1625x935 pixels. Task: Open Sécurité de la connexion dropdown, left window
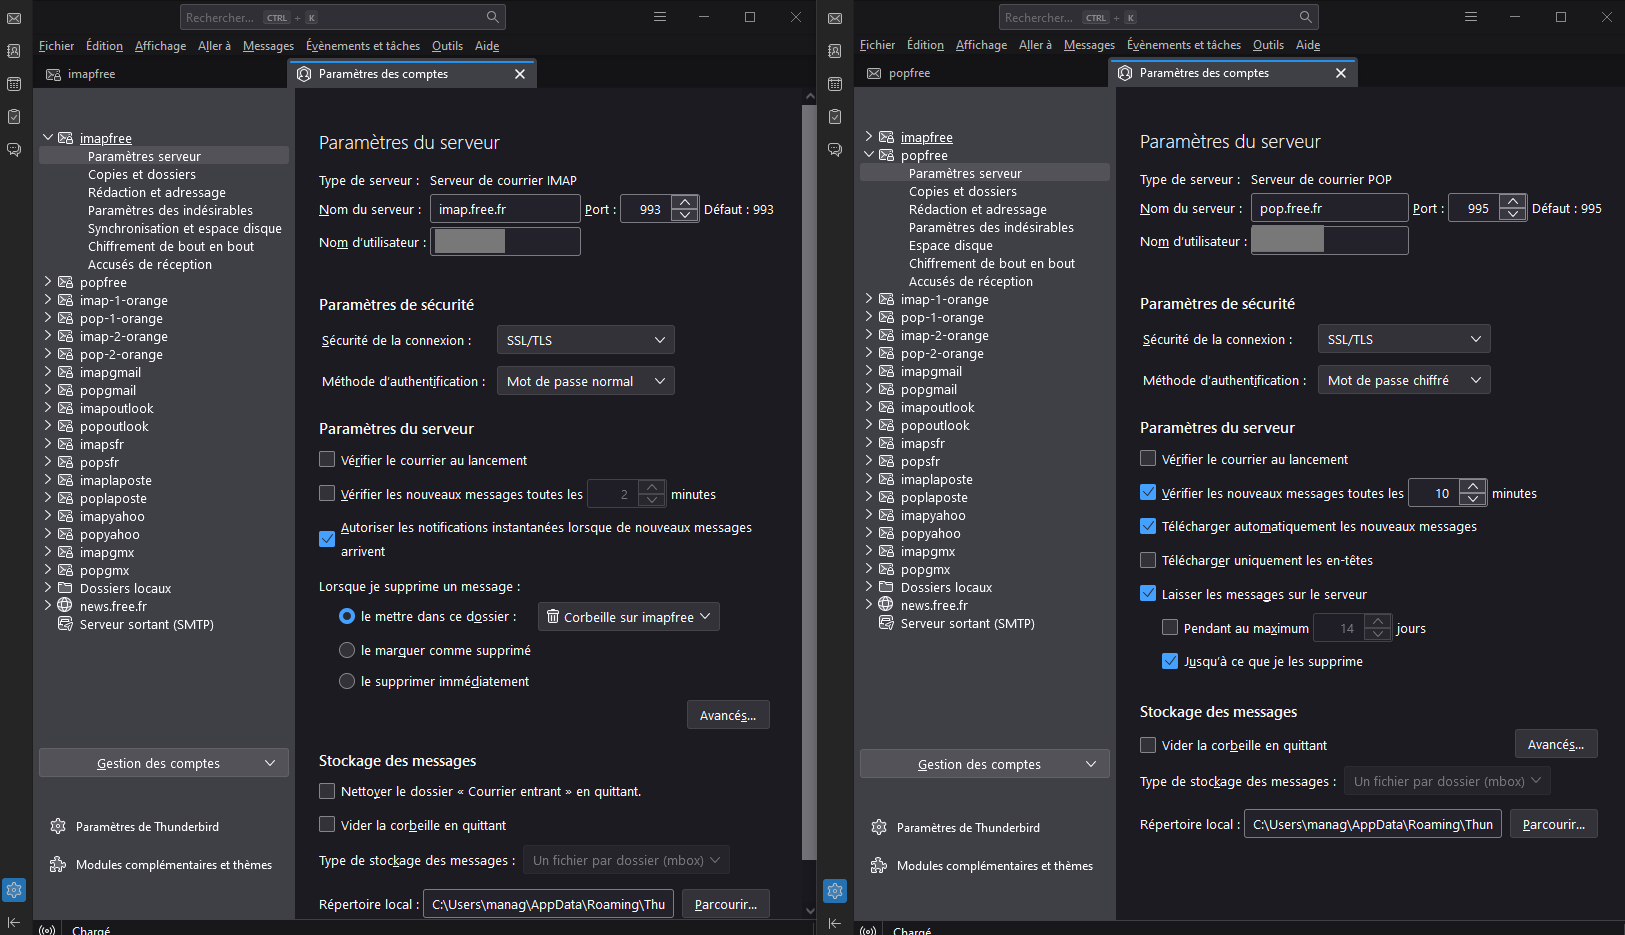pos(585,340)
